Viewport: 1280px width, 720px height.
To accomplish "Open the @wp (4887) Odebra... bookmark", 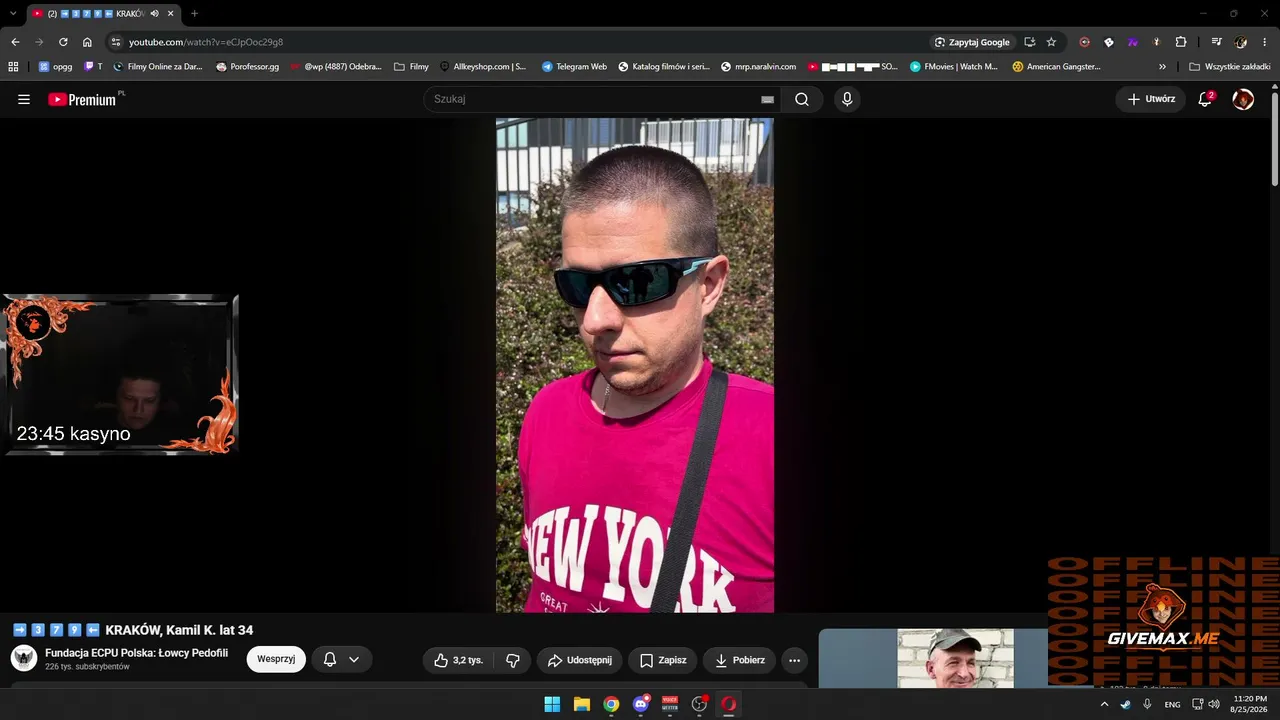I will 336,67.
